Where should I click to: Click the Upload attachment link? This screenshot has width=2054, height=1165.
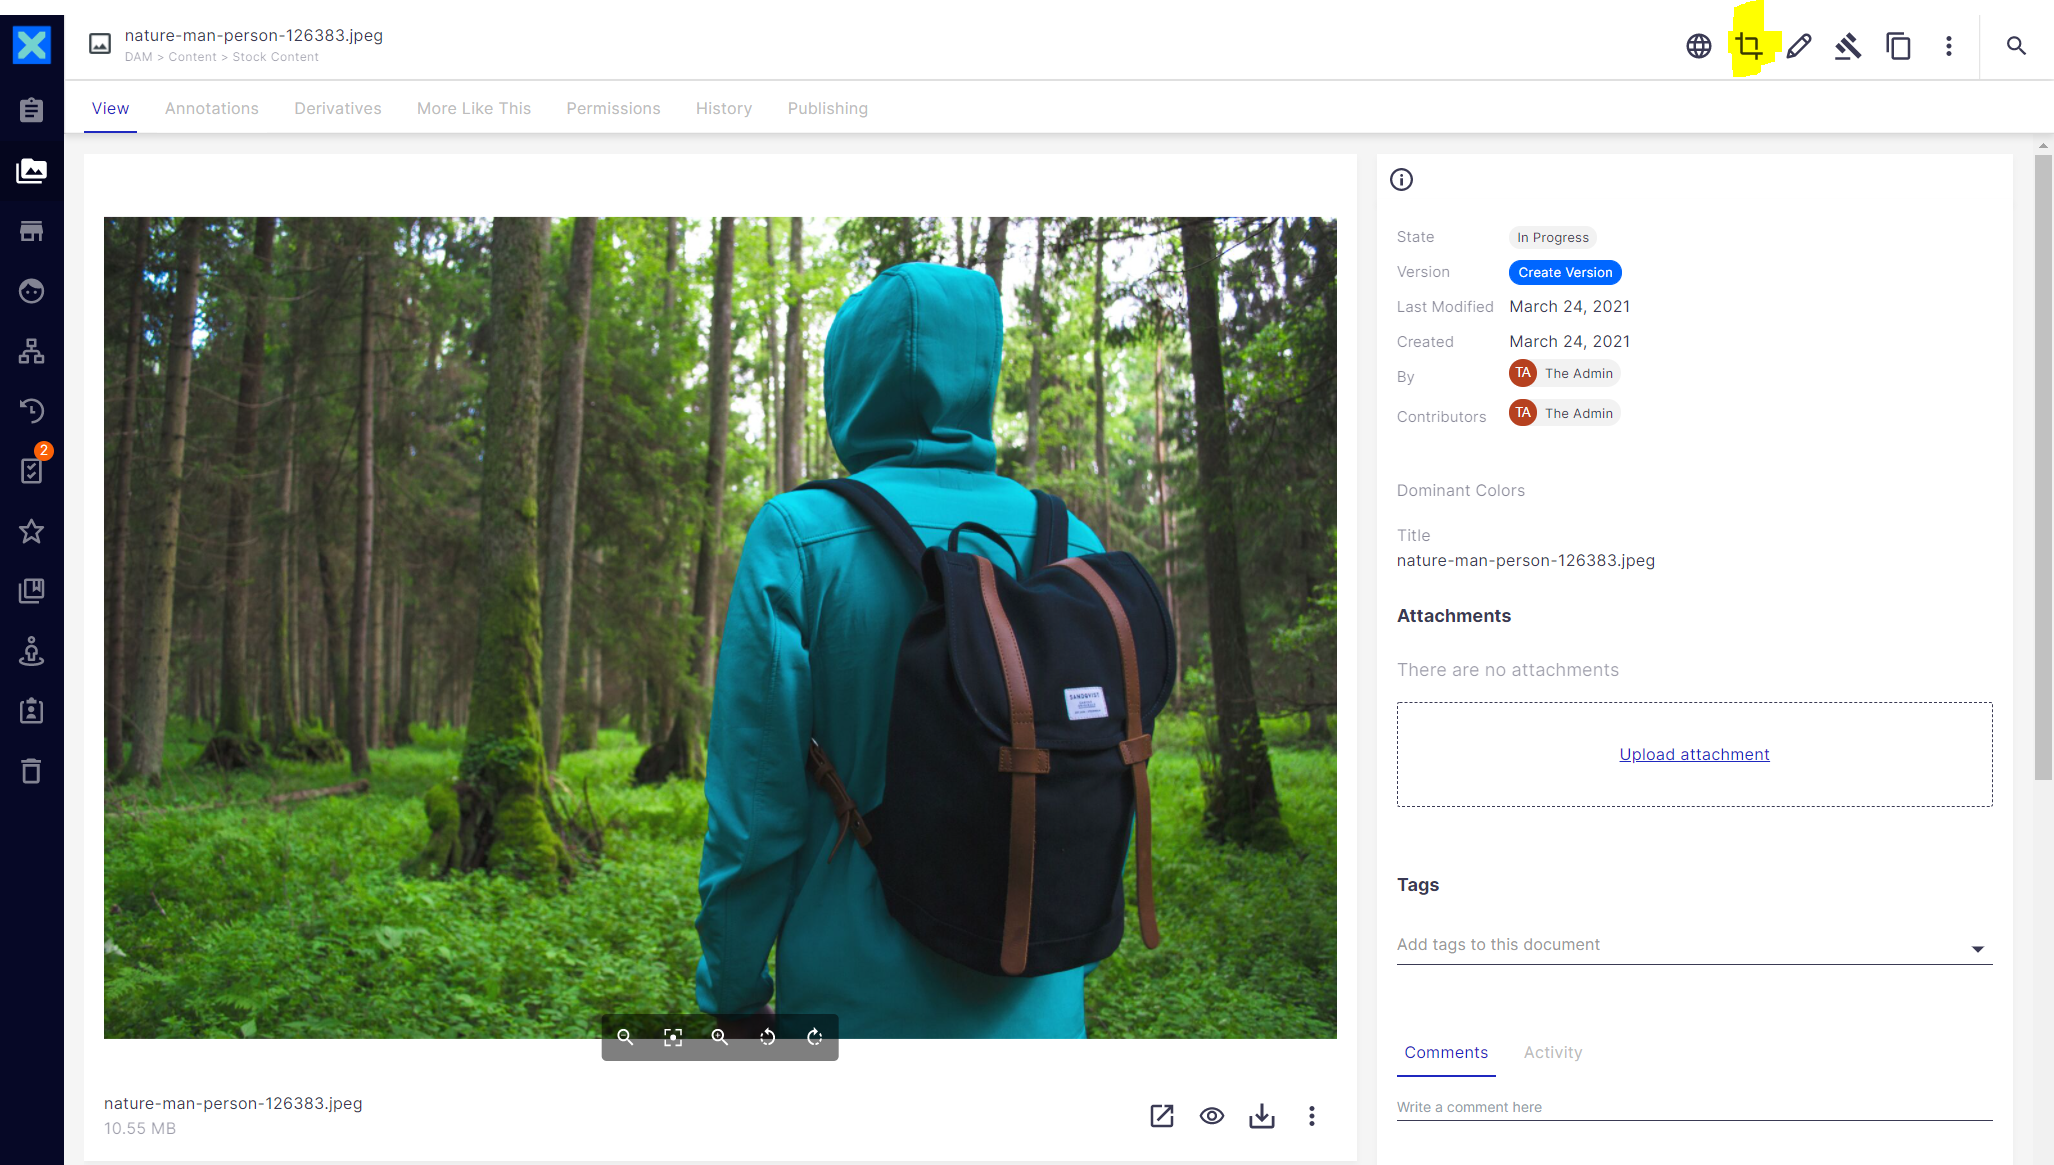pyautogui.click(x=1694, y=754)
